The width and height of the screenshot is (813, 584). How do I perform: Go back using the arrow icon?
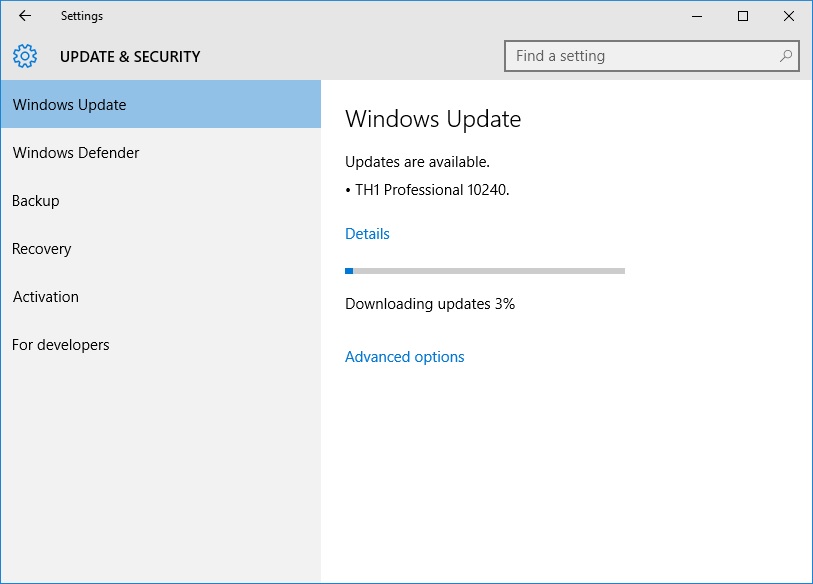click(x=25, y=16)
